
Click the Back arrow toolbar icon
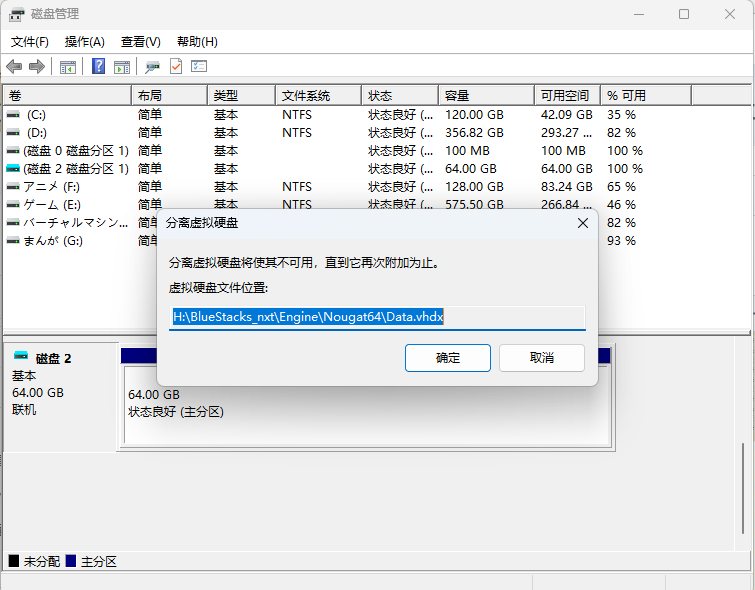click(x=14, y=66)
